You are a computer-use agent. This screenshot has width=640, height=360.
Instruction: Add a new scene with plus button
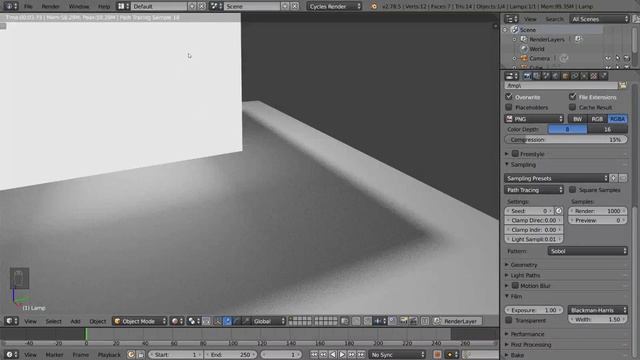[x=285, y=6]
